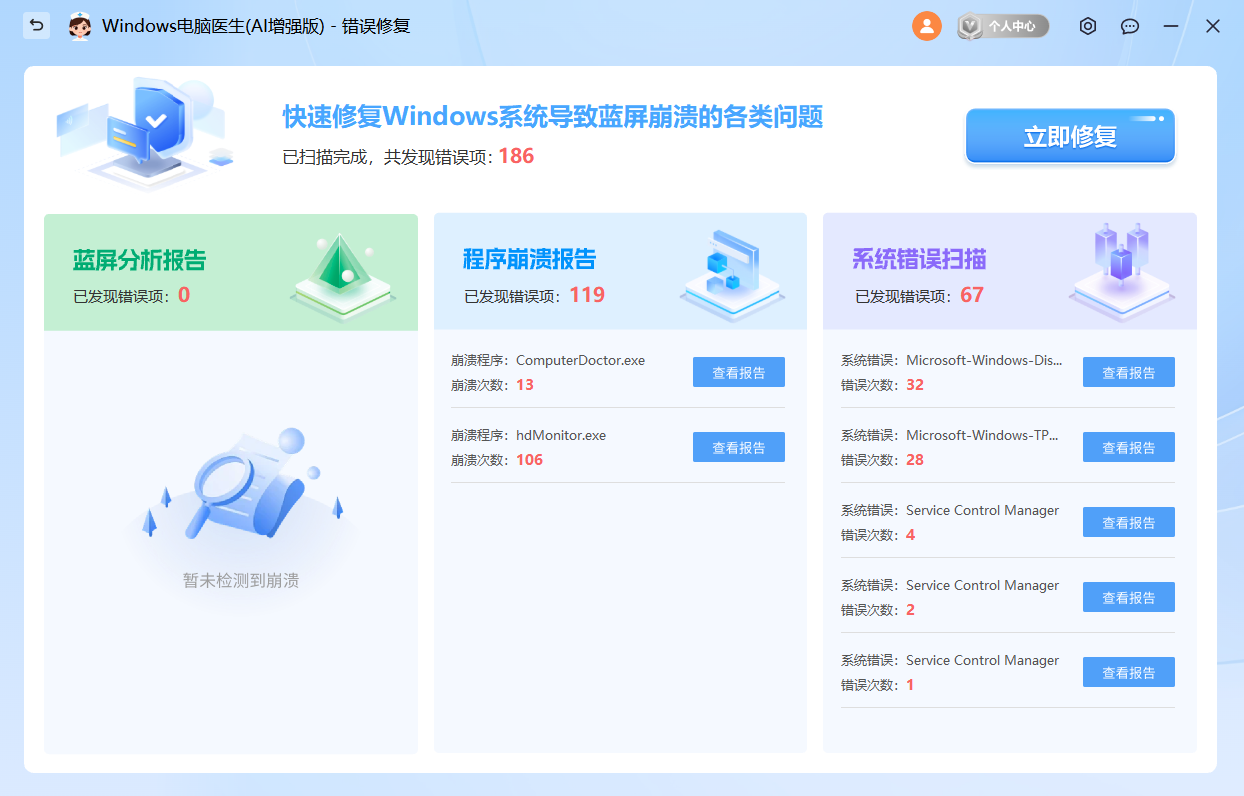
Task: Click the magnifier illustration above 暂未检测到崩溃
Action: pyautogui.click(x=242, y=490)
